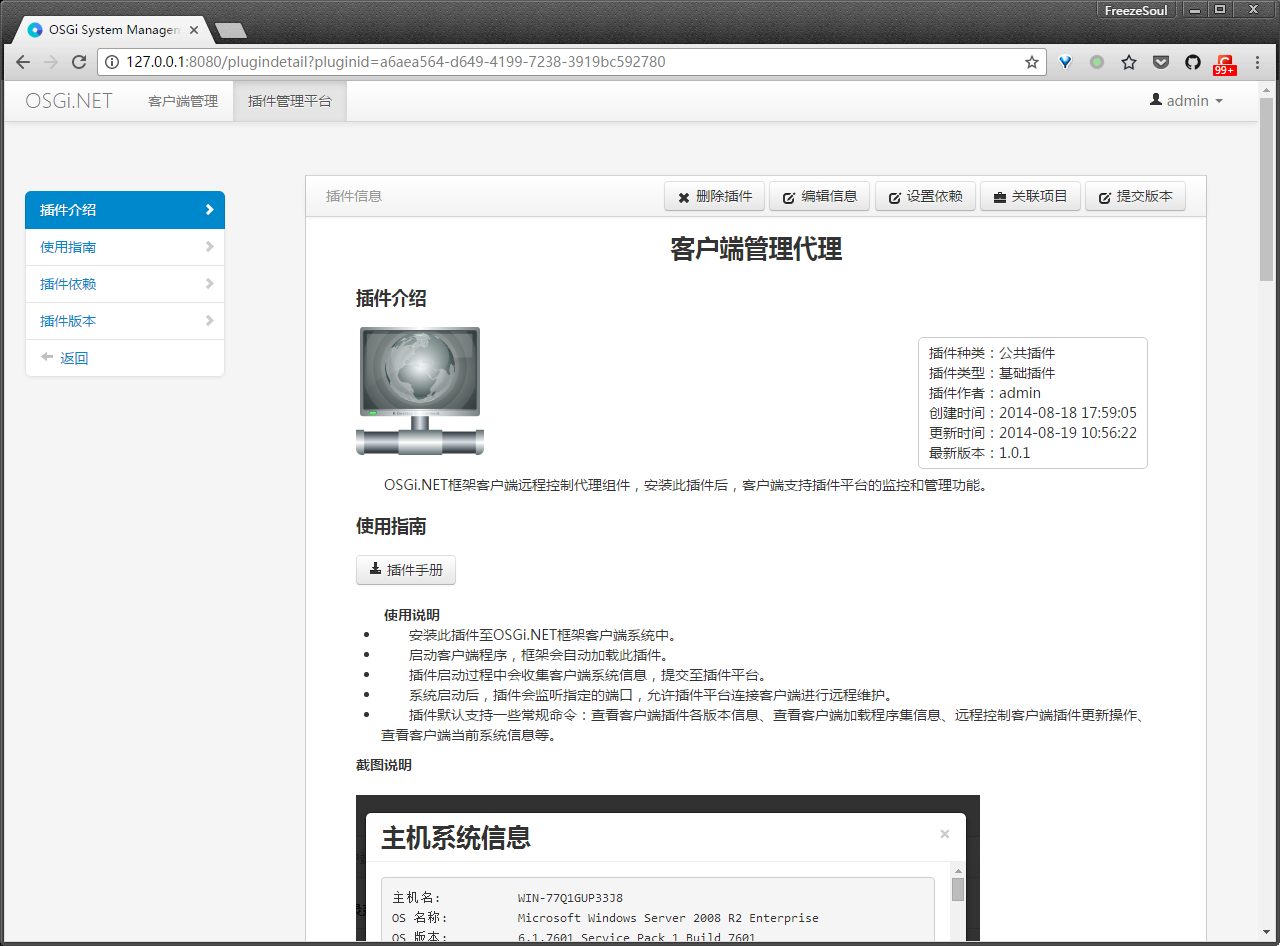The width and height of the screenshot is (1280, 946).
Task: Open the GitHub extension icon
Action: 1193,62
